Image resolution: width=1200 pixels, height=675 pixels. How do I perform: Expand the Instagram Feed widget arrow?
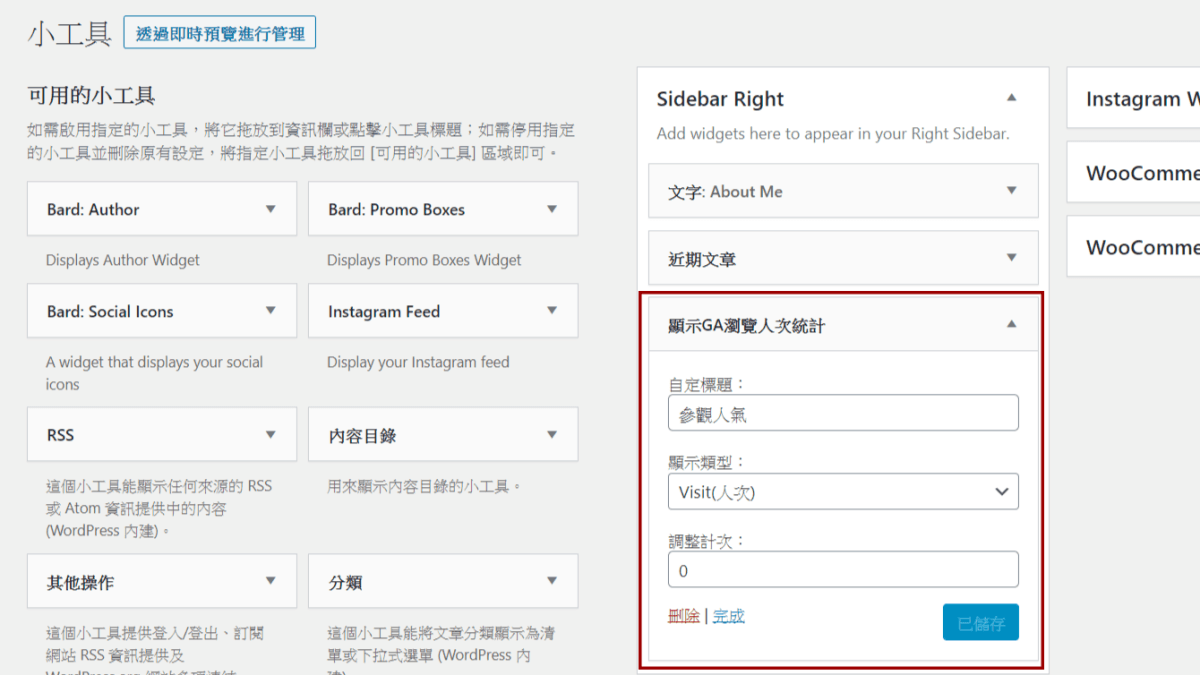click(x=552, y=311)
